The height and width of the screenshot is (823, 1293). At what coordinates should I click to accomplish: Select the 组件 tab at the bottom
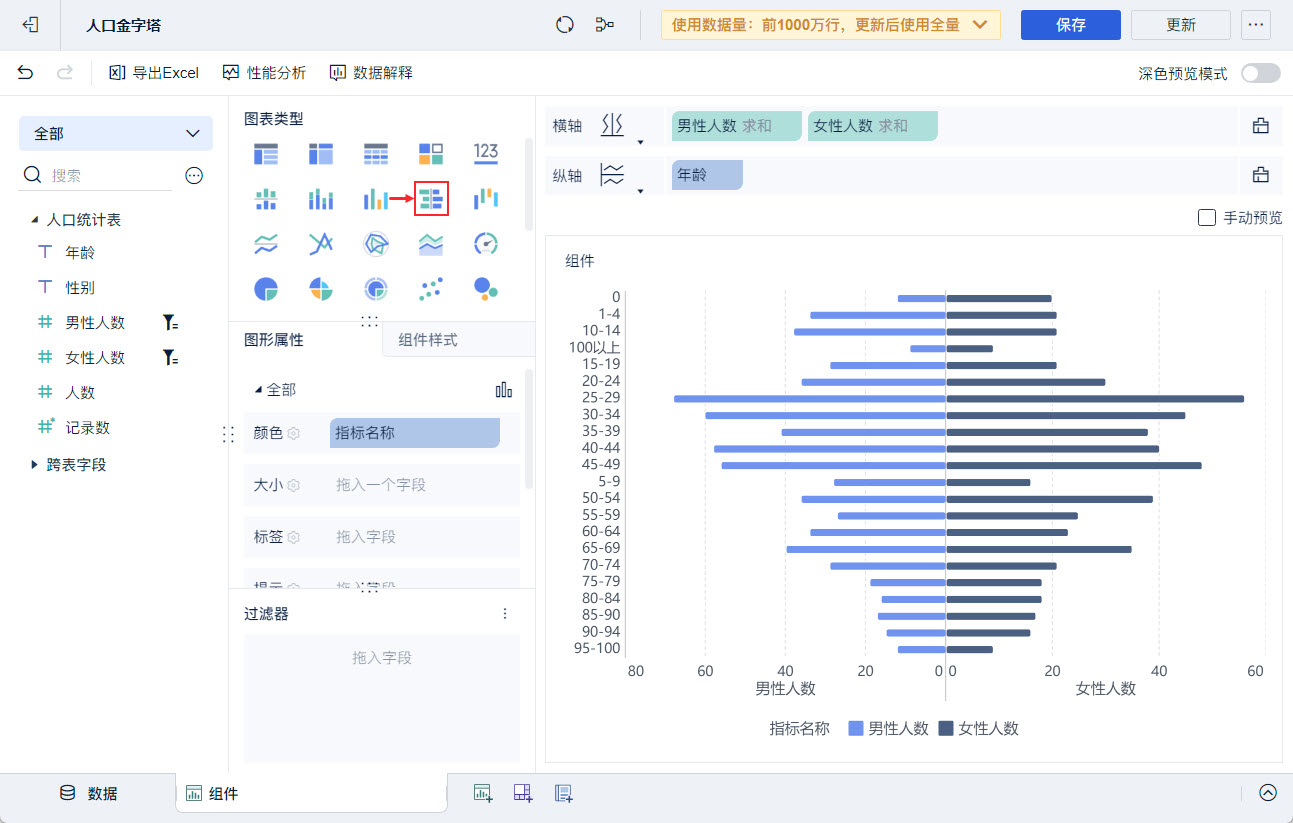(x=312, y=793)
